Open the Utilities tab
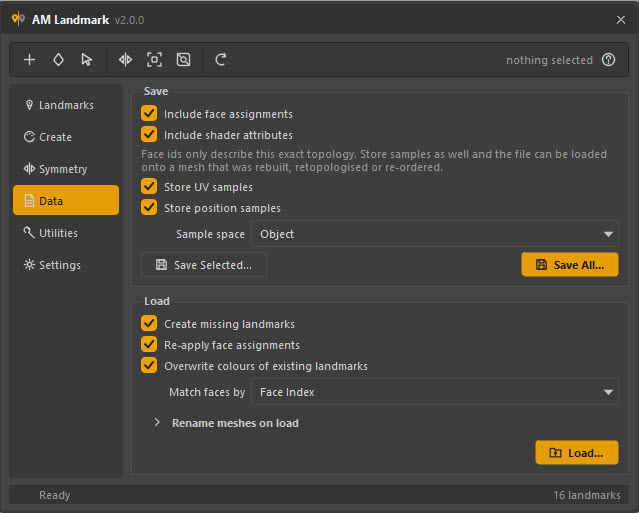Screen dimensions: 639x513 point(66,233)
